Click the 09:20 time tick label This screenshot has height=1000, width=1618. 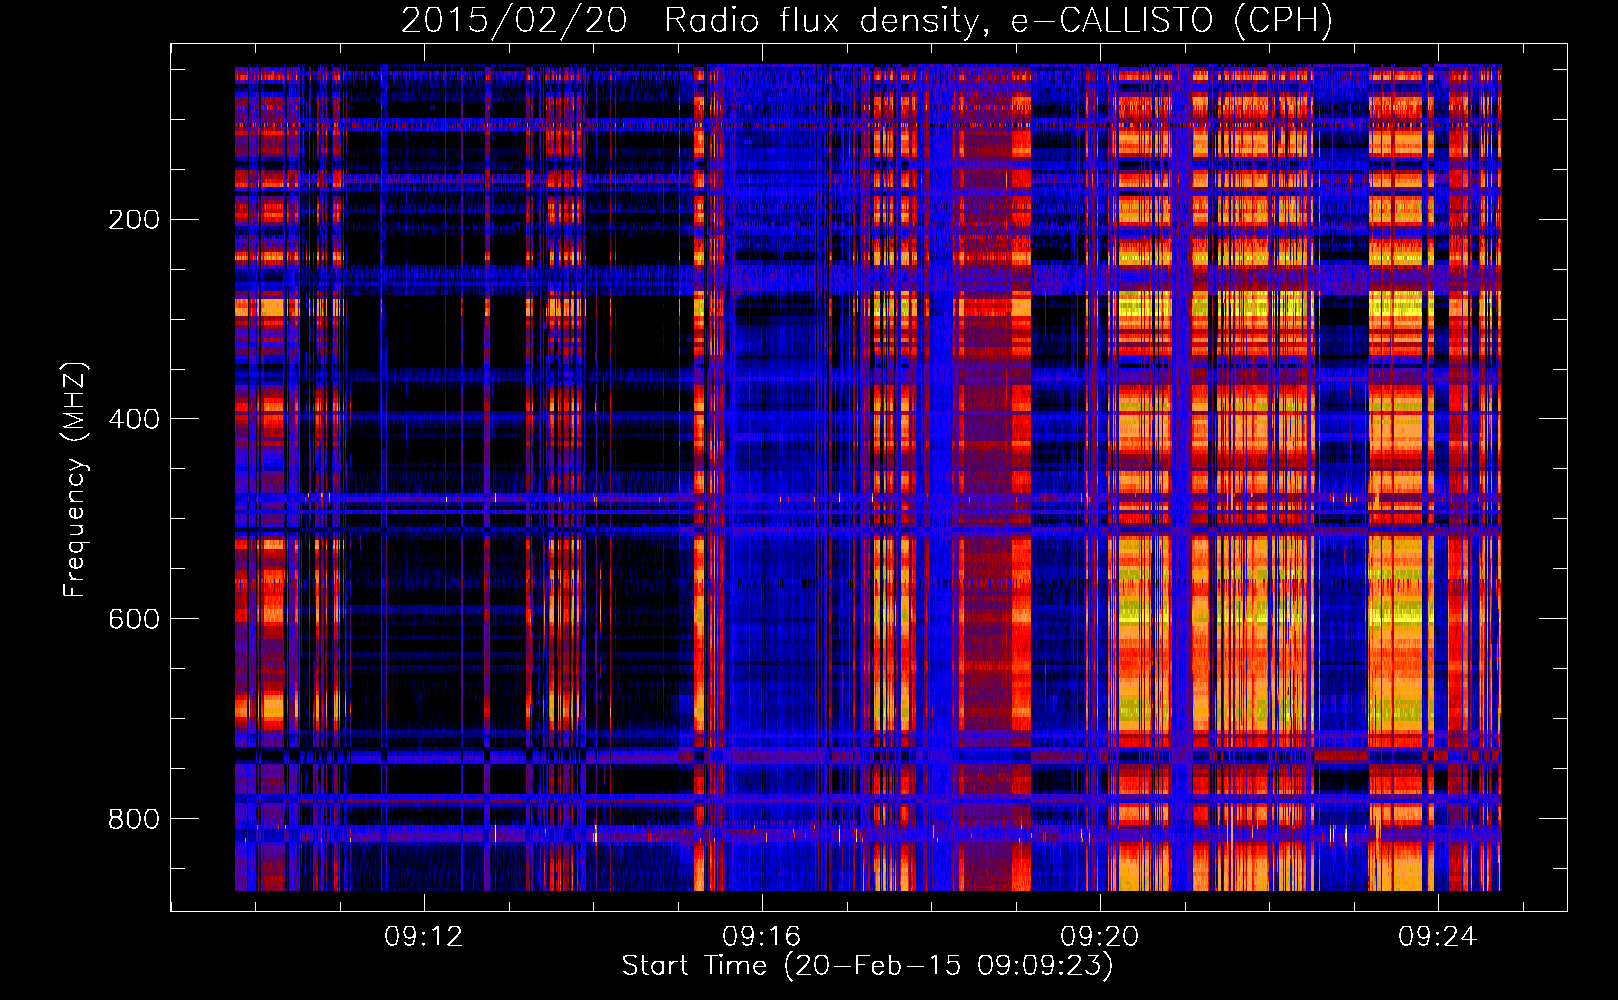(1100, 937)
